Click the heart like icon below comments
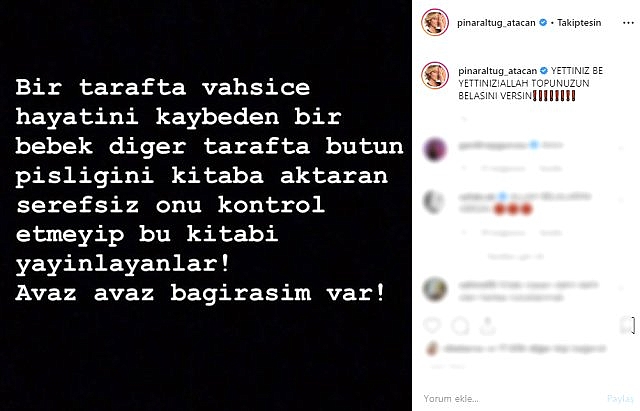Image resolution: width=640 pixels, height=411 pixels. coord(432,325)
